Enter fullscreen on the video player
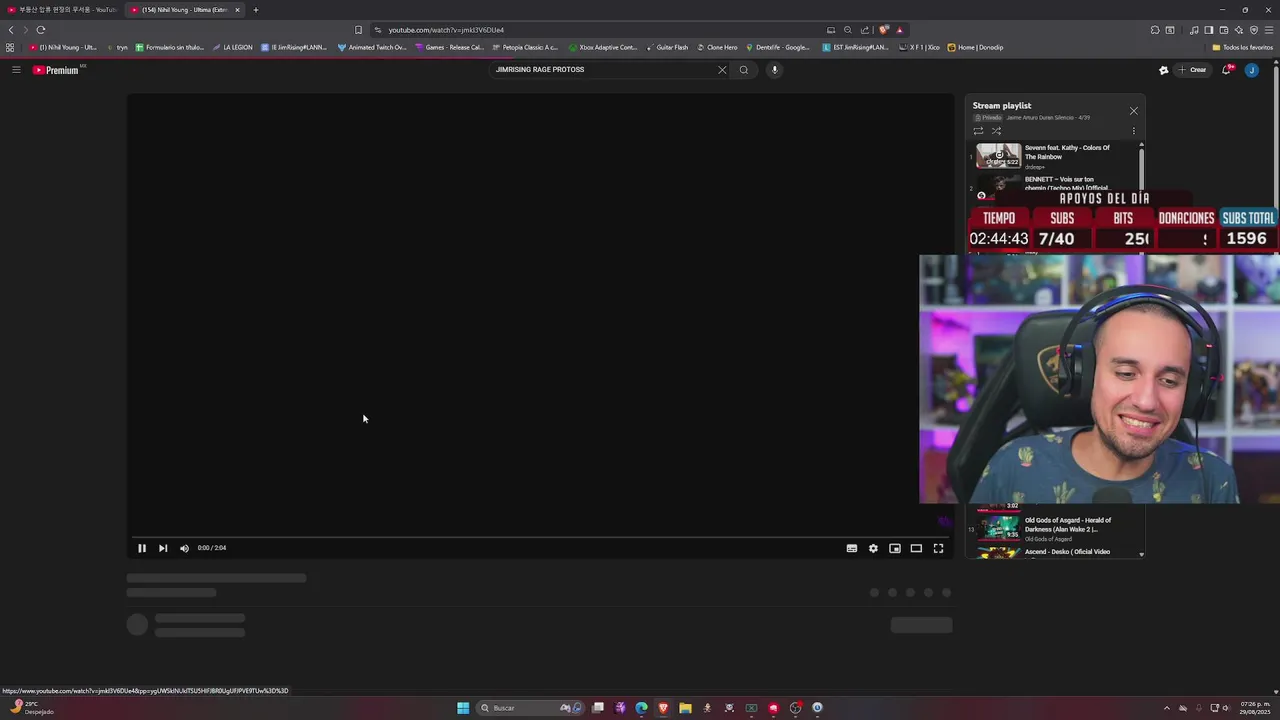1280x720 pixels. click(x=938, y=548)
